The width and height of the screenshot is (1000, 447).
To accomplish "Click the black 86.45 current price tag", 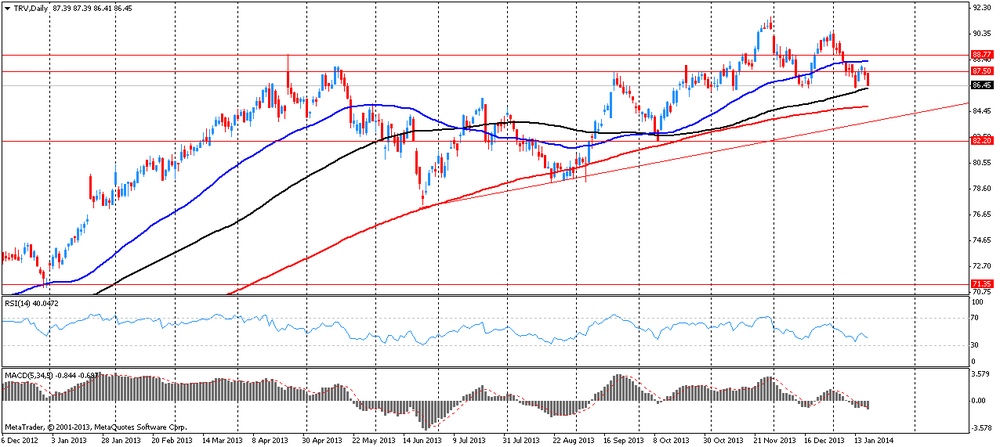I will point(981,85).
